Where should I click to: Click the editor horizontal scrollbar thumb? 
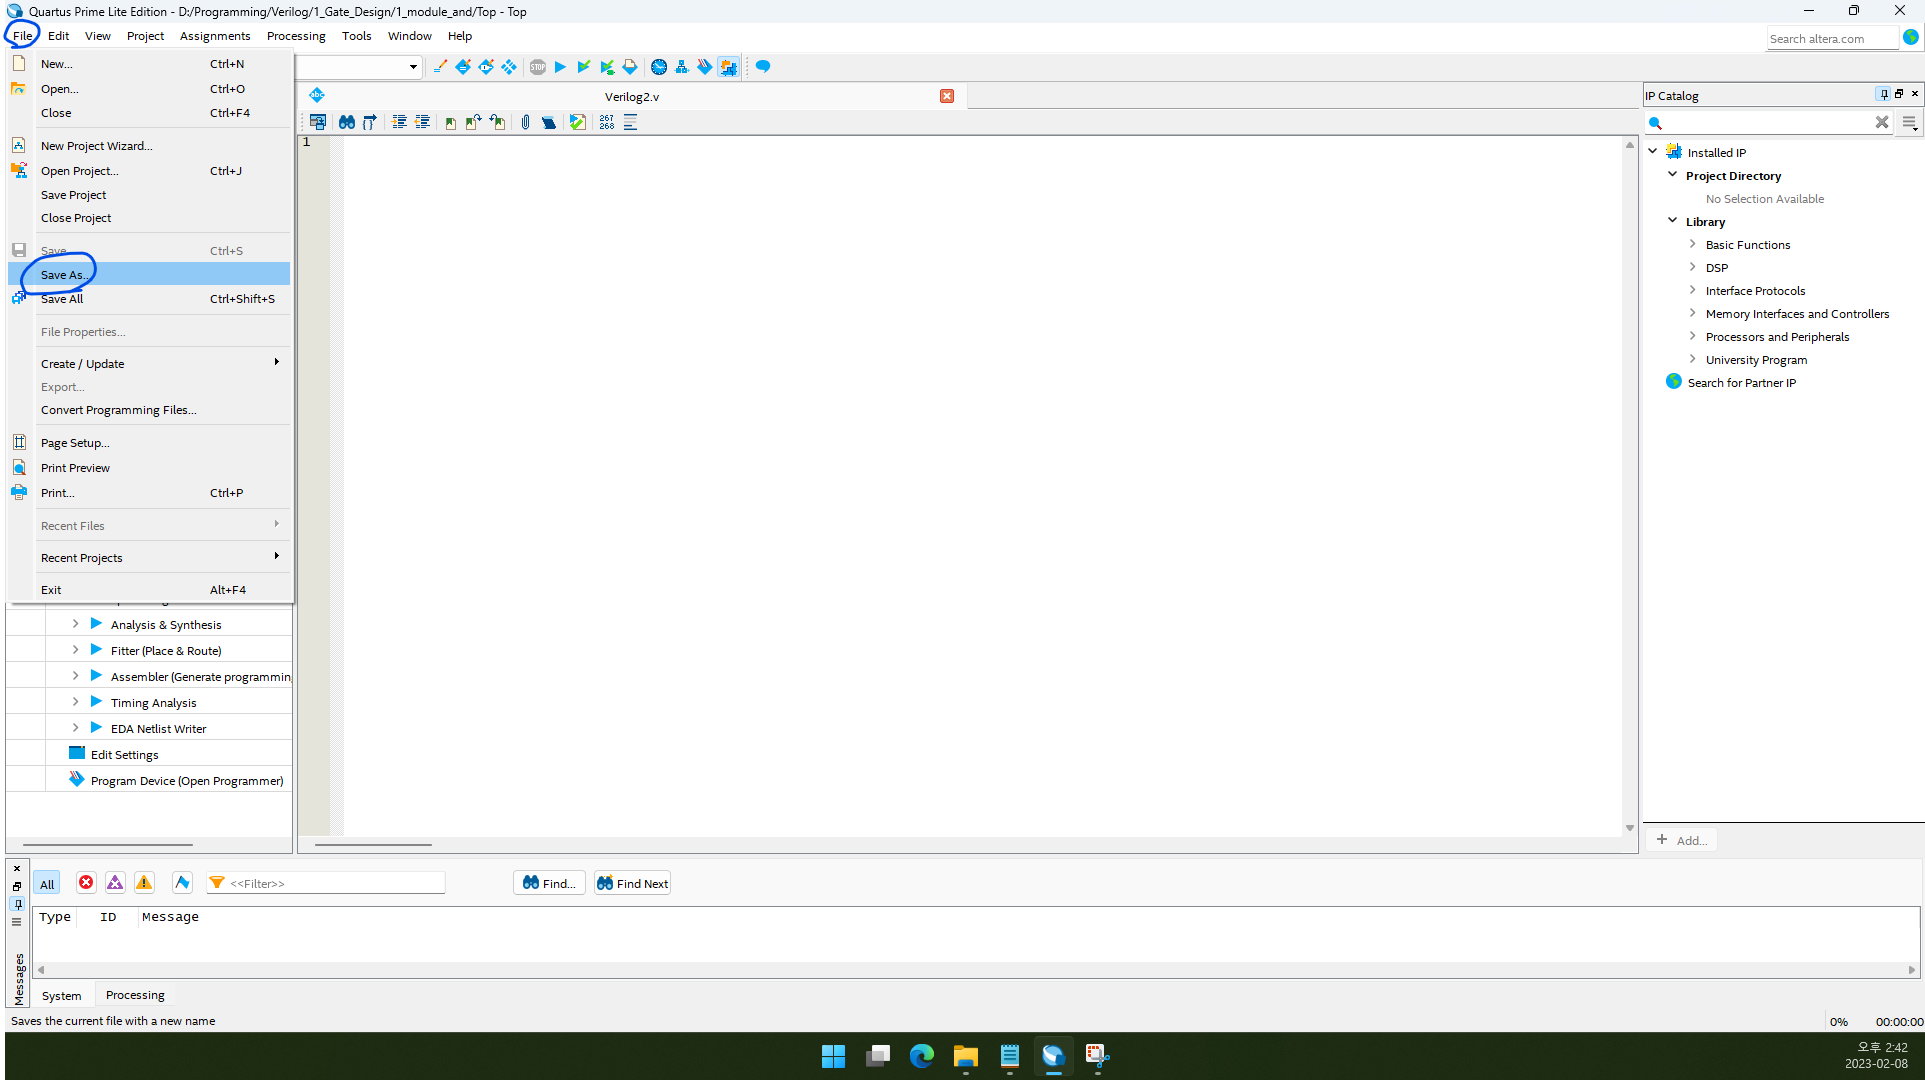click(373, 845)
